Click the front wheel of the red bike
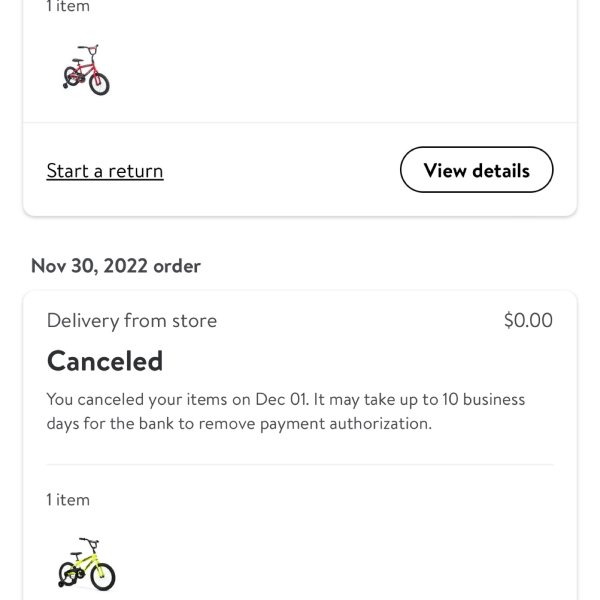This screenshot has width=600, height=600. pyautogui.click(x=99, y=83)
